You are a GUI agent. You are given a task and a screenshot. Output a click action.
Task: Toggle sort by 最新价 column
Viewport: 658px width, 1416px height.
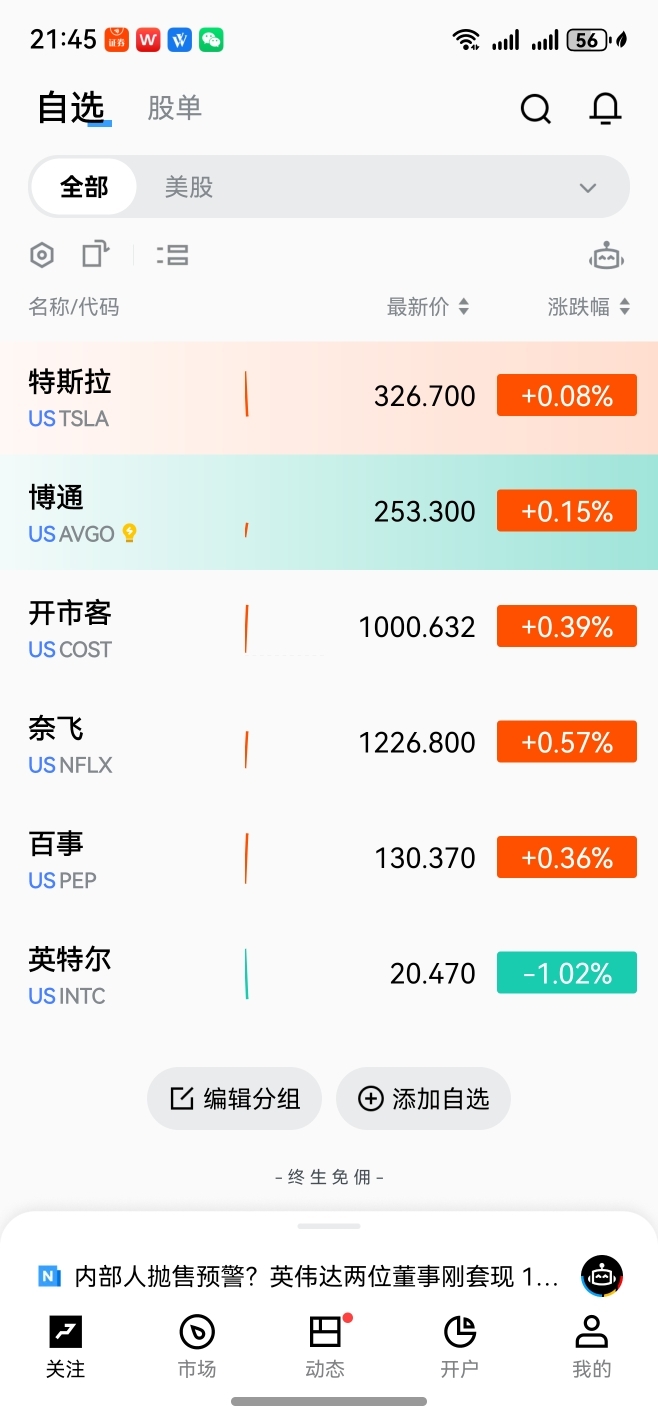(x=428, y=307)
